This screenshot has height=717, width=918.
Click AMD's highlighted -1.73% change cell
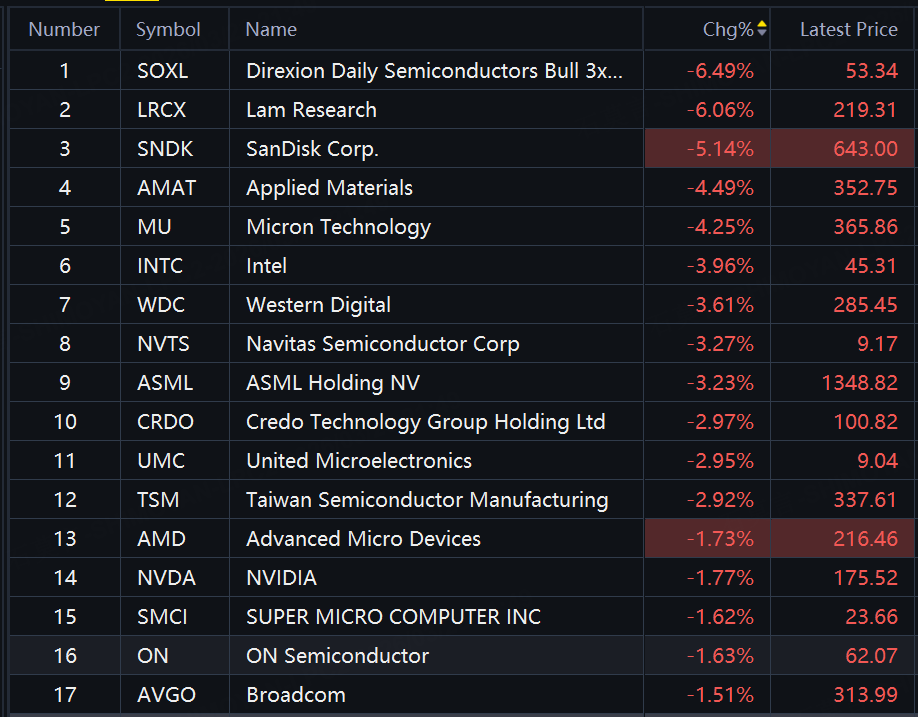tap(720, 539)
